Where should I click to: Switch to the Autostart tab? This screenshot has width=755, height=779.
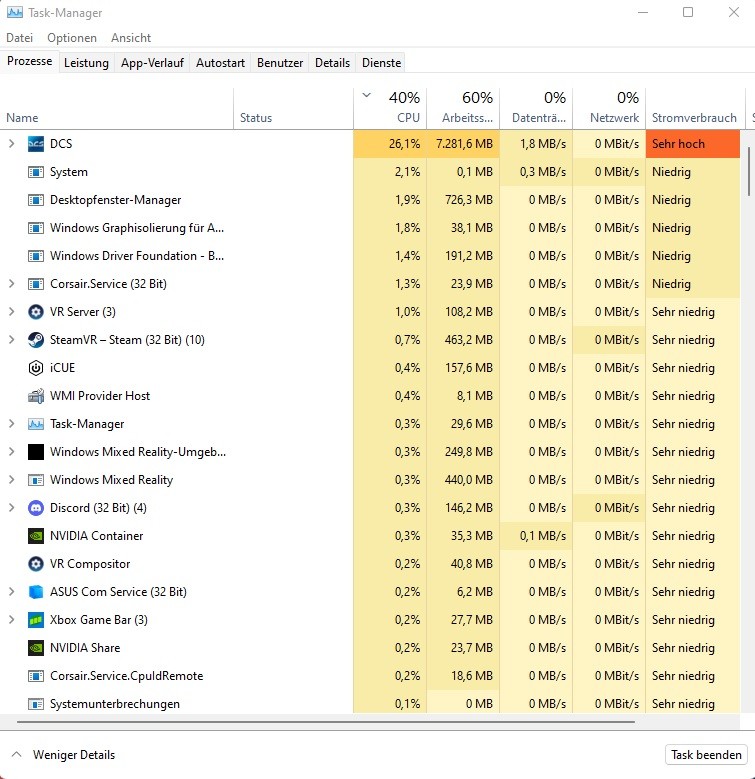click(221, 63)
